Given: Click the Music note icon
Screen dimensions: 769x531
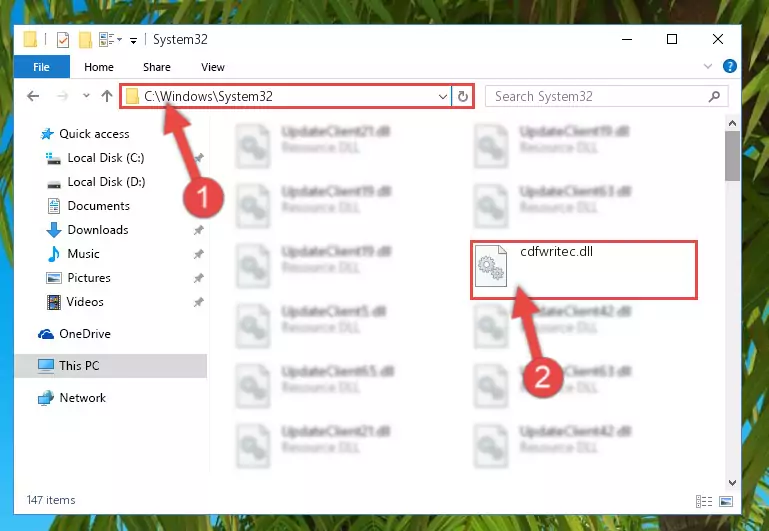Looking at the screenshot, I should point(53,254).
